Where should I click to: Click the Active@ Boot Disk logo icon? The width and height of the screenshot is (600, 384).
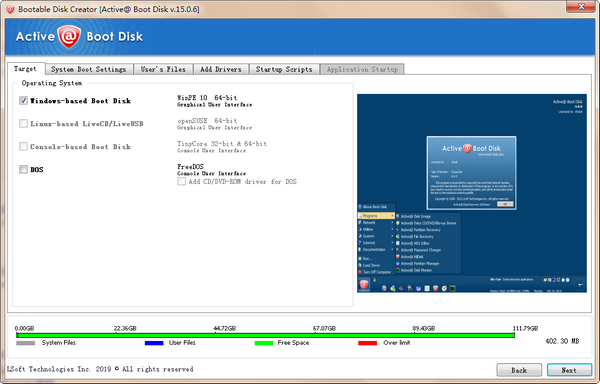[69, 37]
